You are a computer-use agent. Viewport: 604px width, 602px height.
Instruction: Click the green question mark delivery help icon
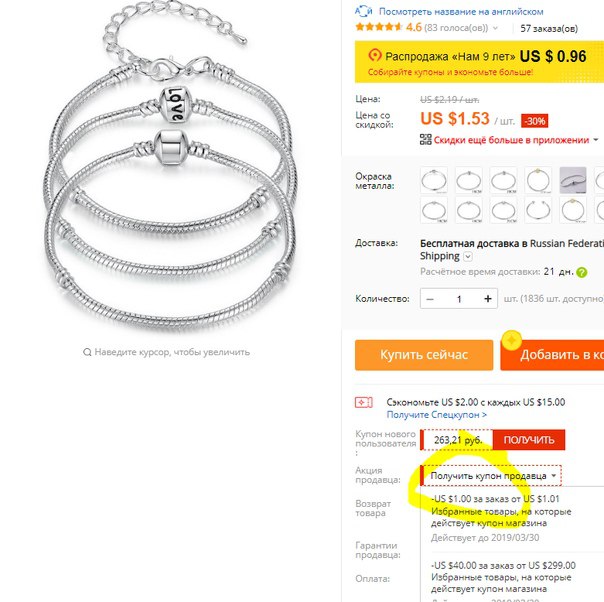click(x=582, y=273)
